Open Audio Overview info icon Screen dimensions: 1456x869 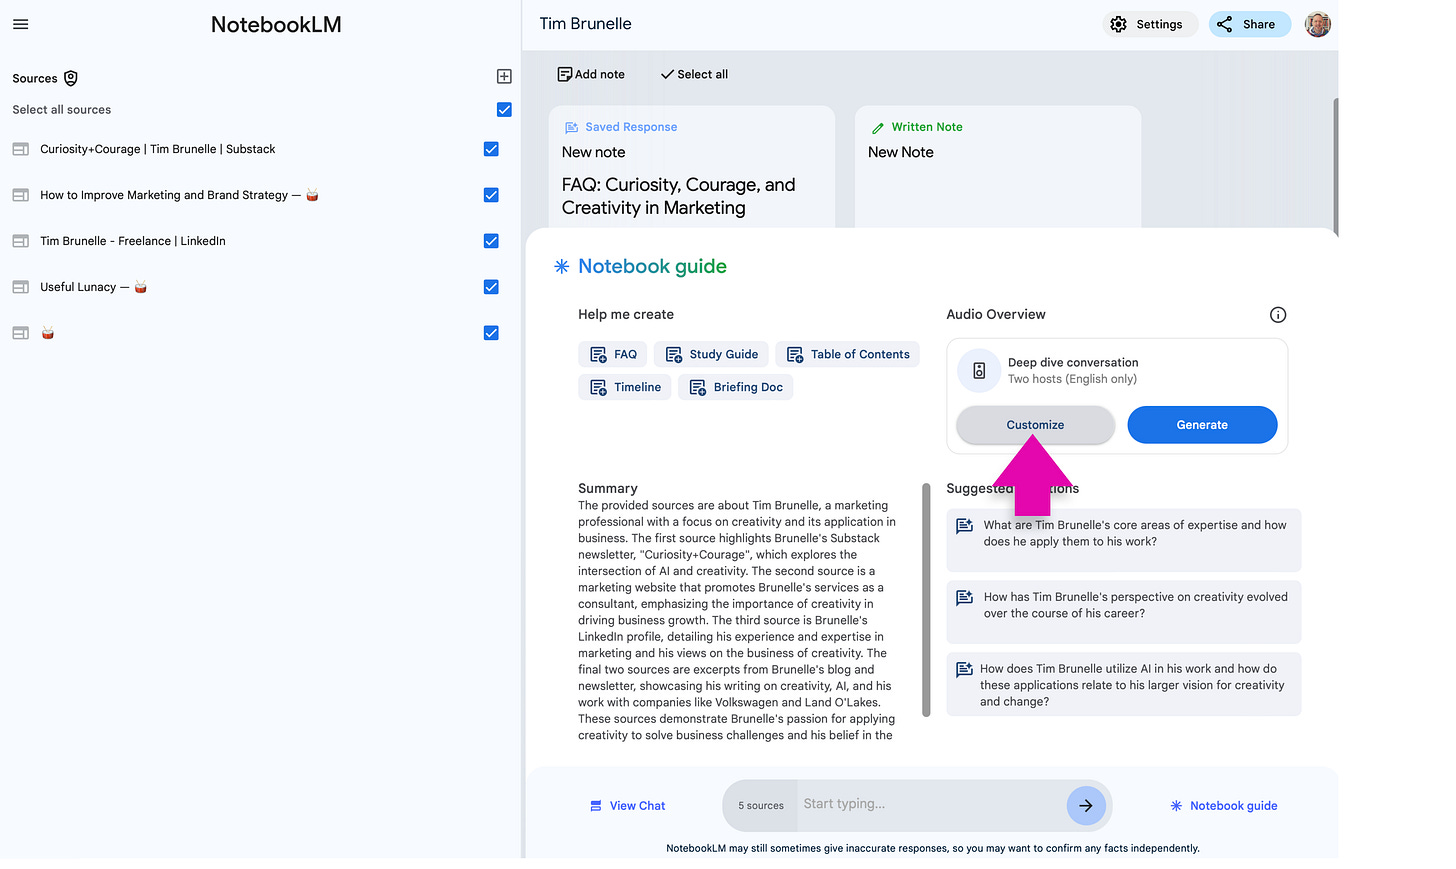tap(1278, 315)
